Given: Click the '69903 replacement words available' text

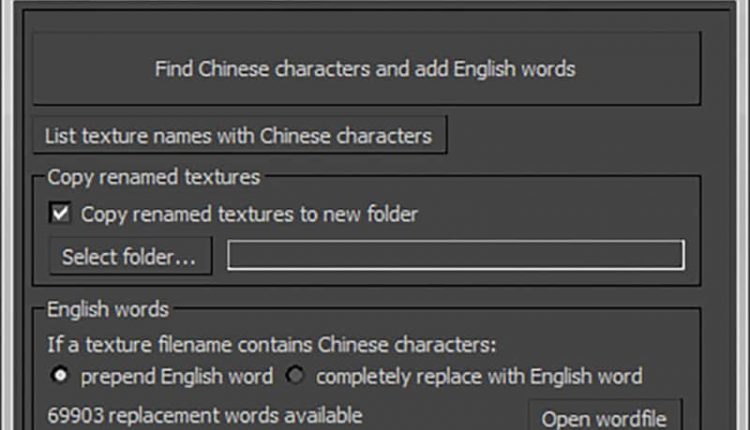Looking at the screenshot, I should (205, 414).
